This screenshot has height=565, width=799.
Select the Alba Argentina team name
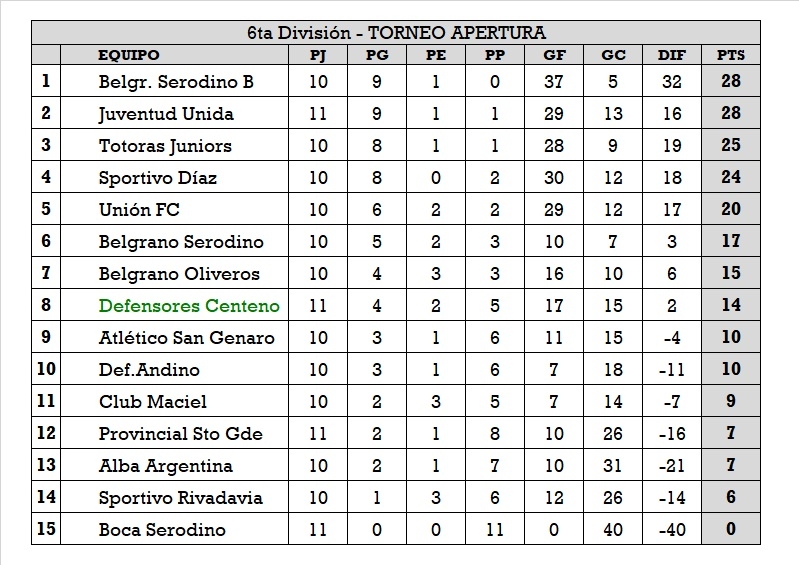click(x=165, y=466)
